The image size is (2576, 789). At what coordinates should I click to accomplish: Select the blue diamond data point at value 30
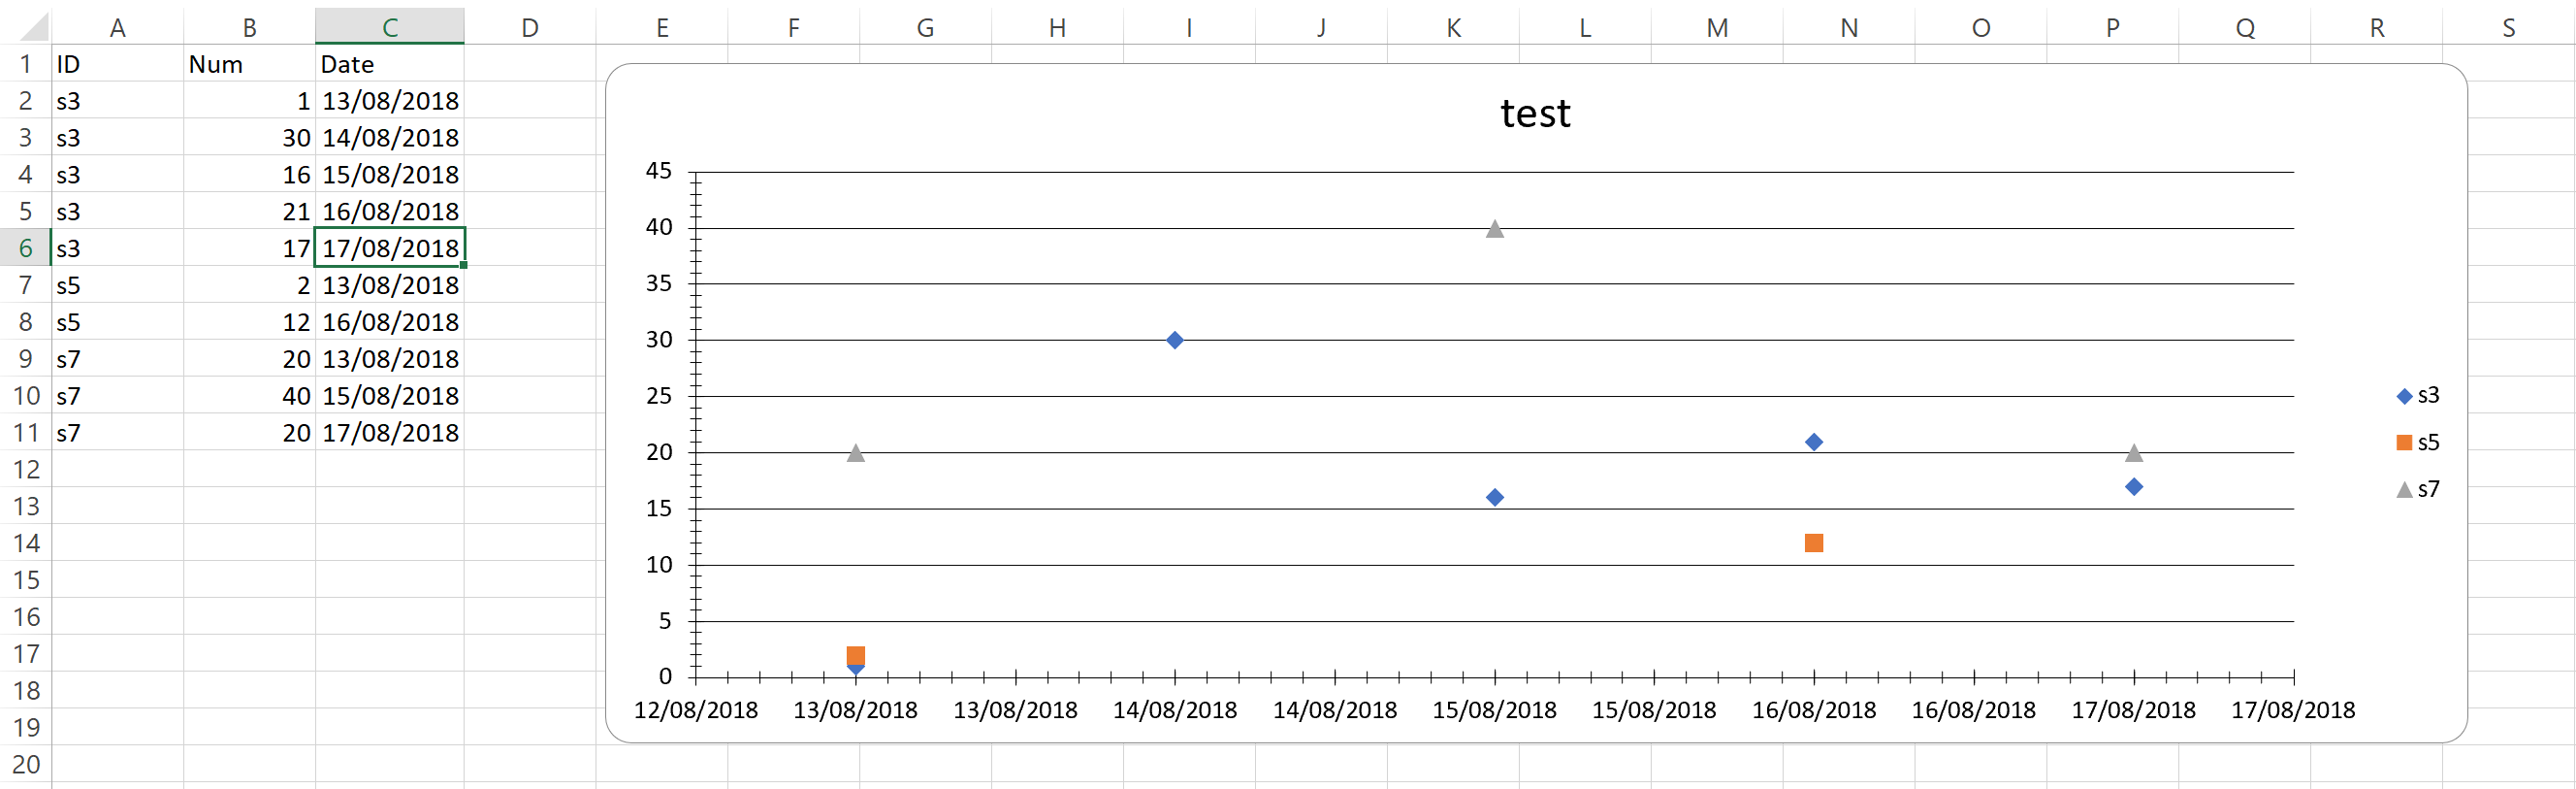(1174, 340)
